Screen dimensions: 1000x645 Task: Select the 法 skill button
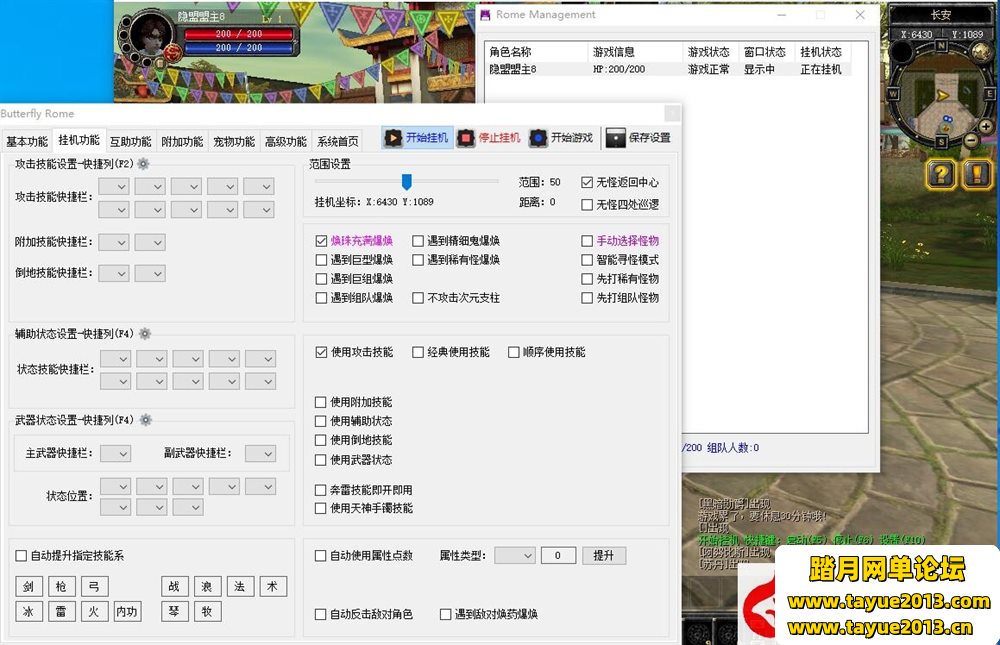pyautogui.click(x=240, y=586)
